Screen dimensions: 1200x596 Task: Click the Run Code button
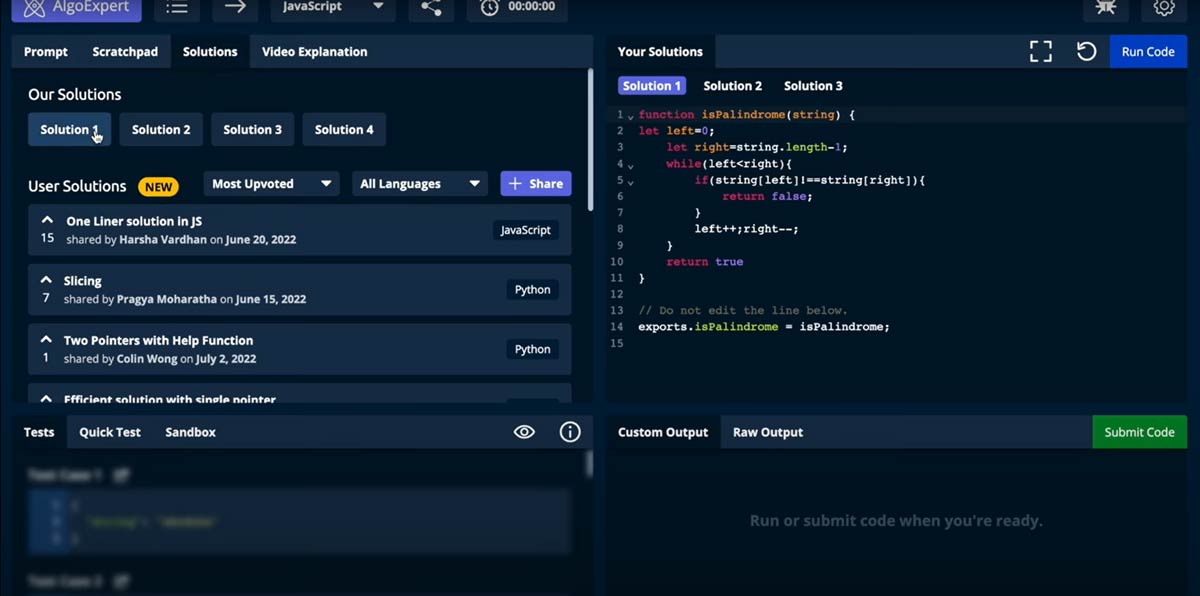point(1148,52)
